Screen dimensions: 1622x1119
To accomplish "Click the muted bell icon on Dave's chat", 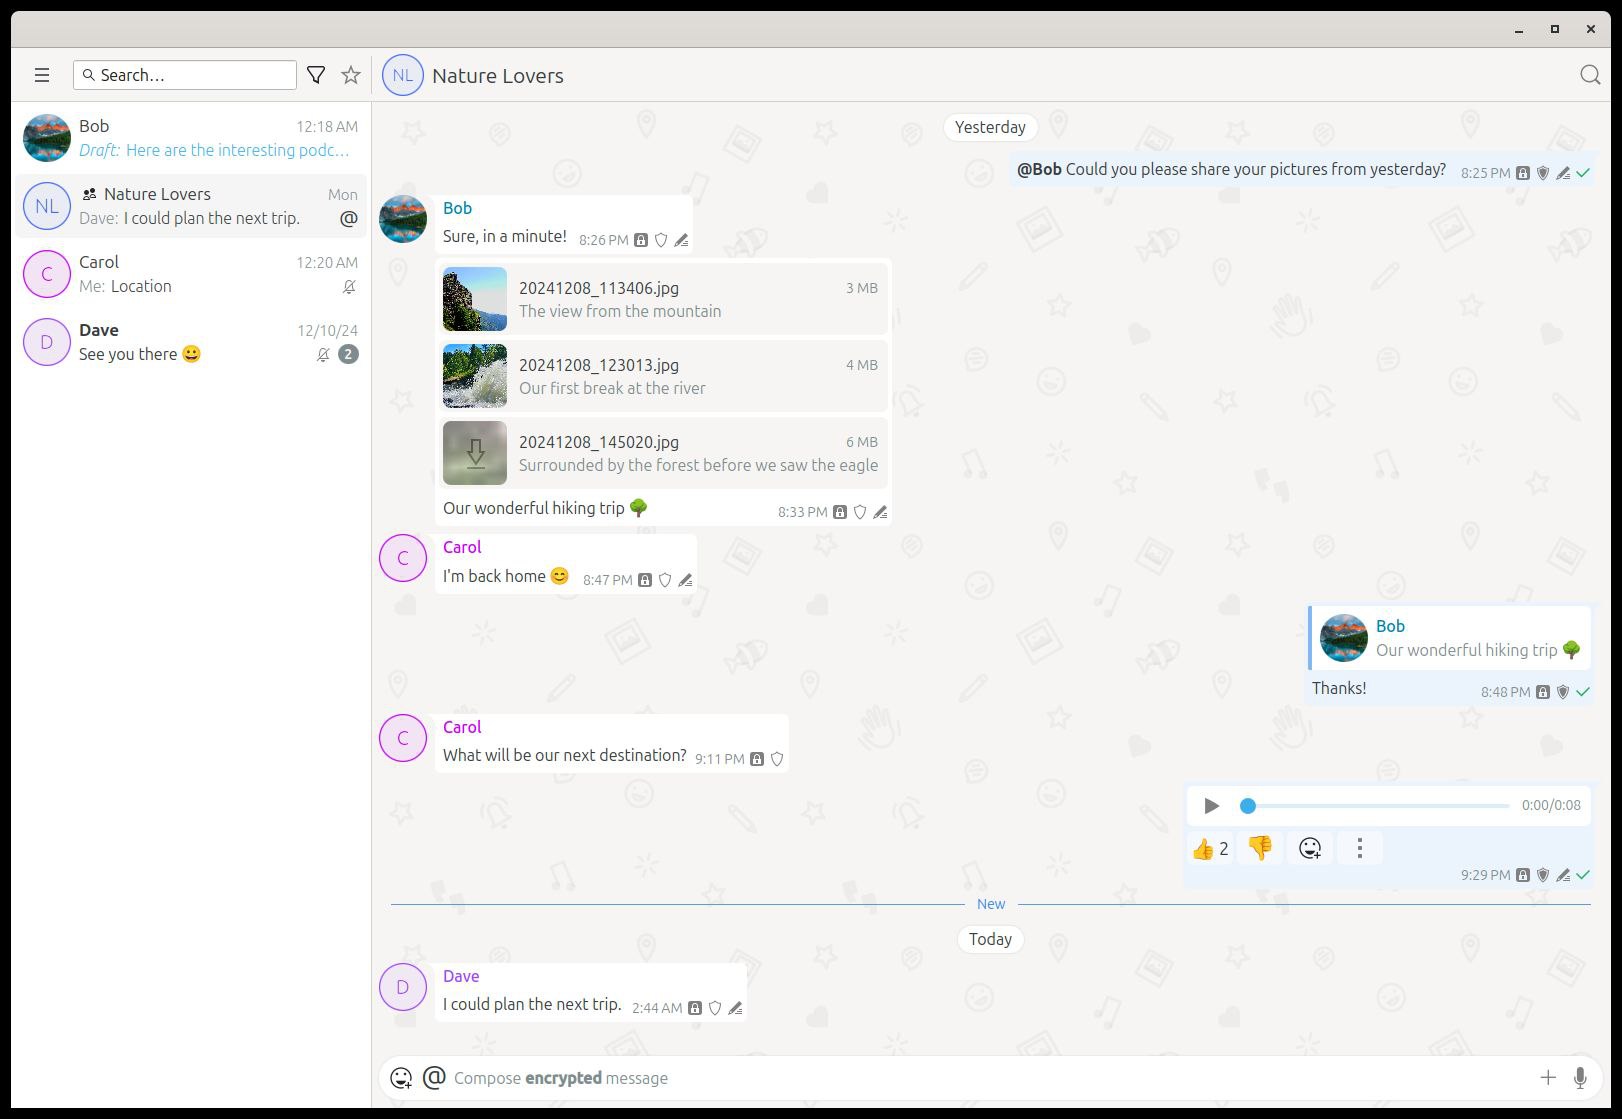I will [x=323, y=355].
